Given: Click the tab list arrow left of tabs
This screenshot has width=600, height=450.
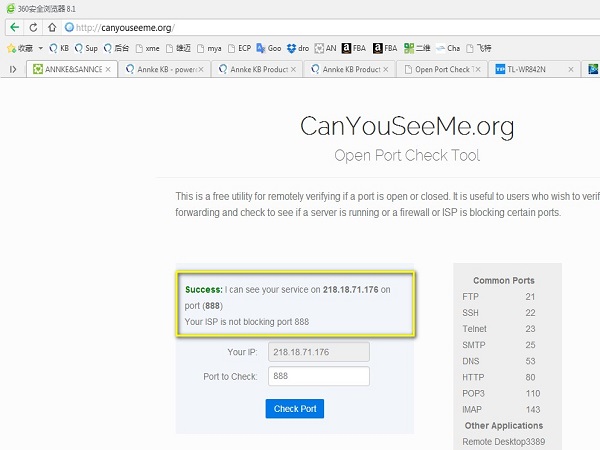Looking at the screenshot, I should coord(13,69).
